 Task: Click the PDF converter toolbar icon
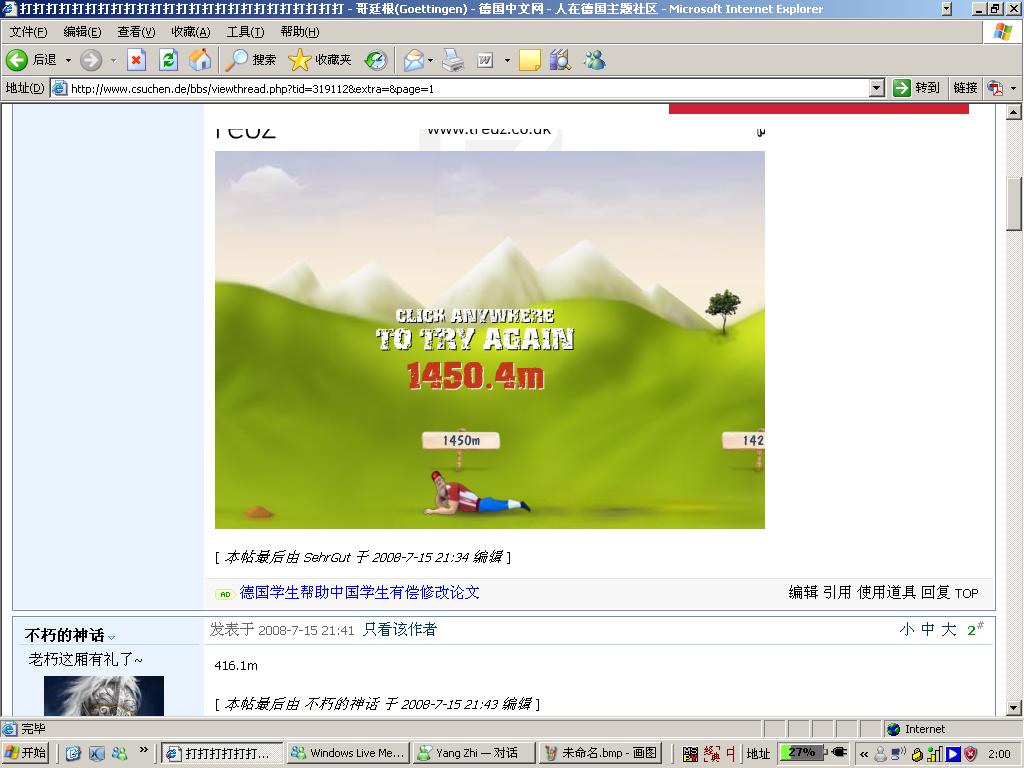click(995, 88)
